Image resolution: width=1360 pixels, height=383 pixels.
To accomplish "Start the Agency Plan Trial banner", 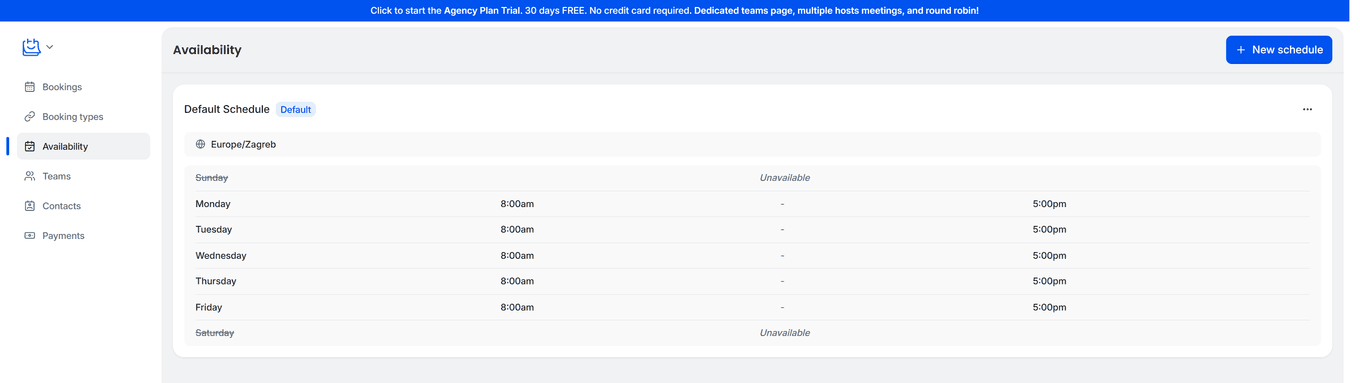I will pyautogui.click(x=675, y=11).
